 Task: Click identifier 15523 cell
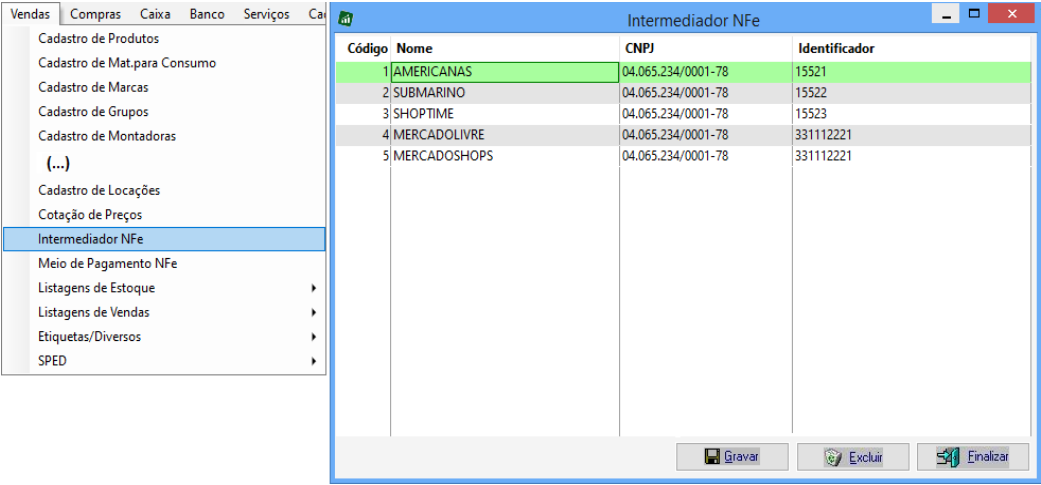(912, 114)
